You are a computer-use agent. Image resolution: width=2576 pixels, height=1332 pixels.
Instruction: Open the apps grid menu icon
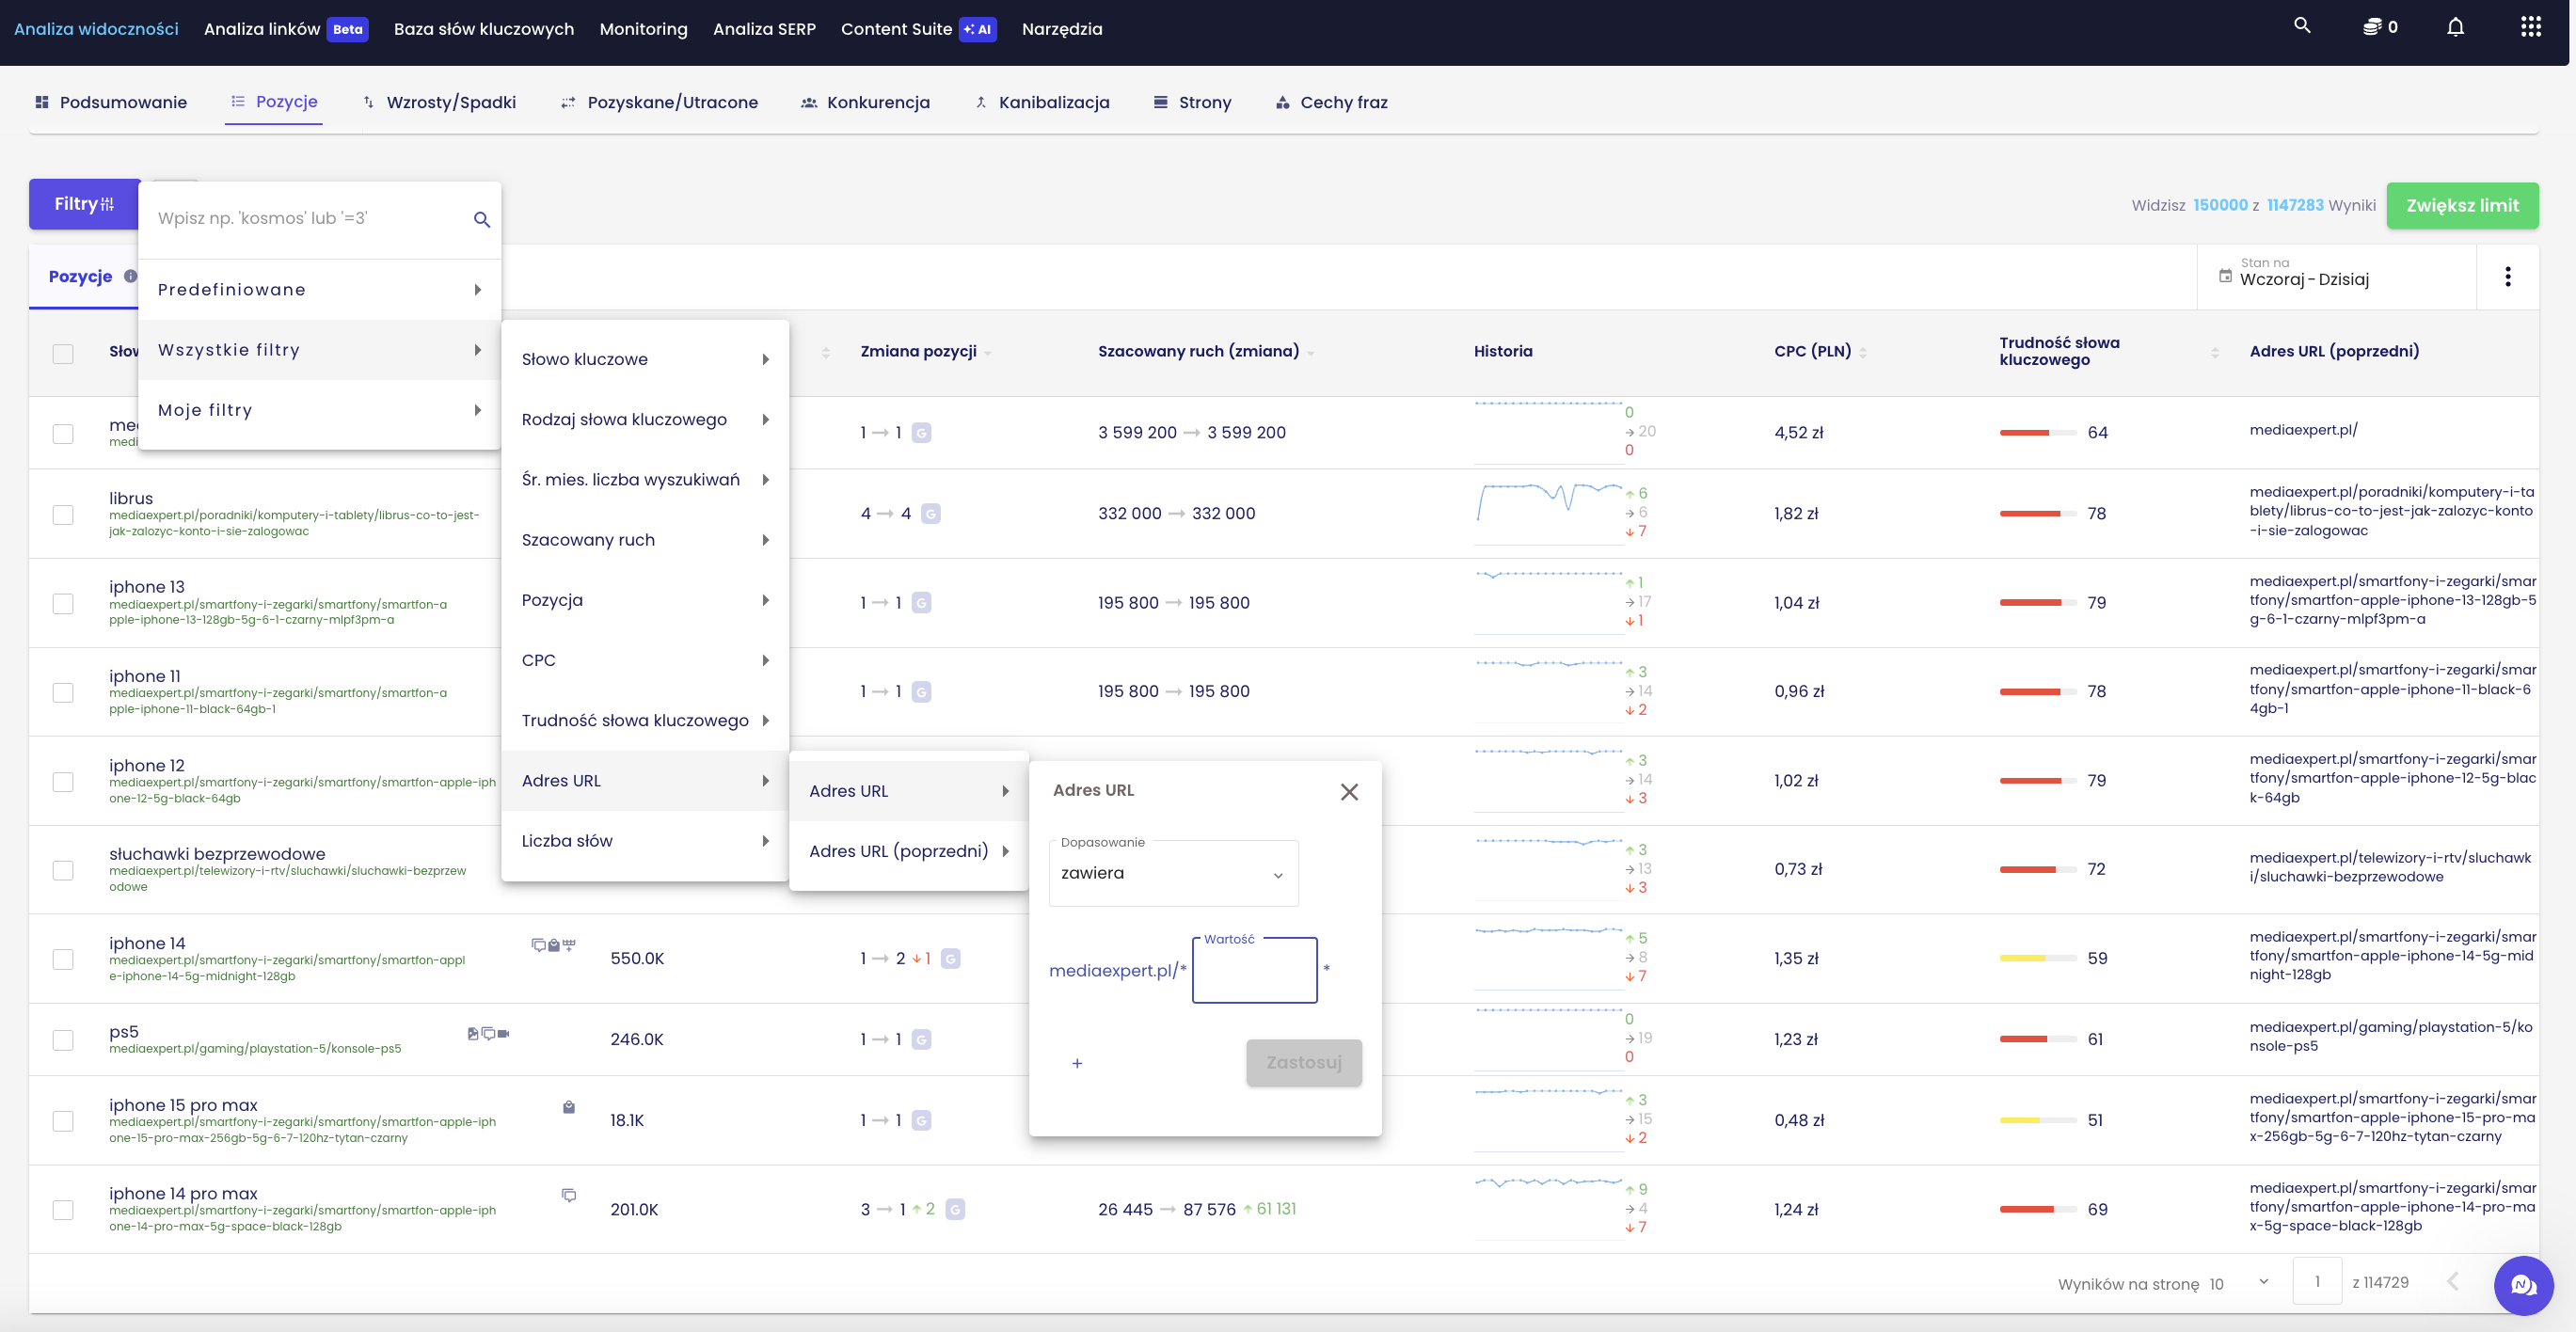pyautogui.click(x=2530, y=27)
